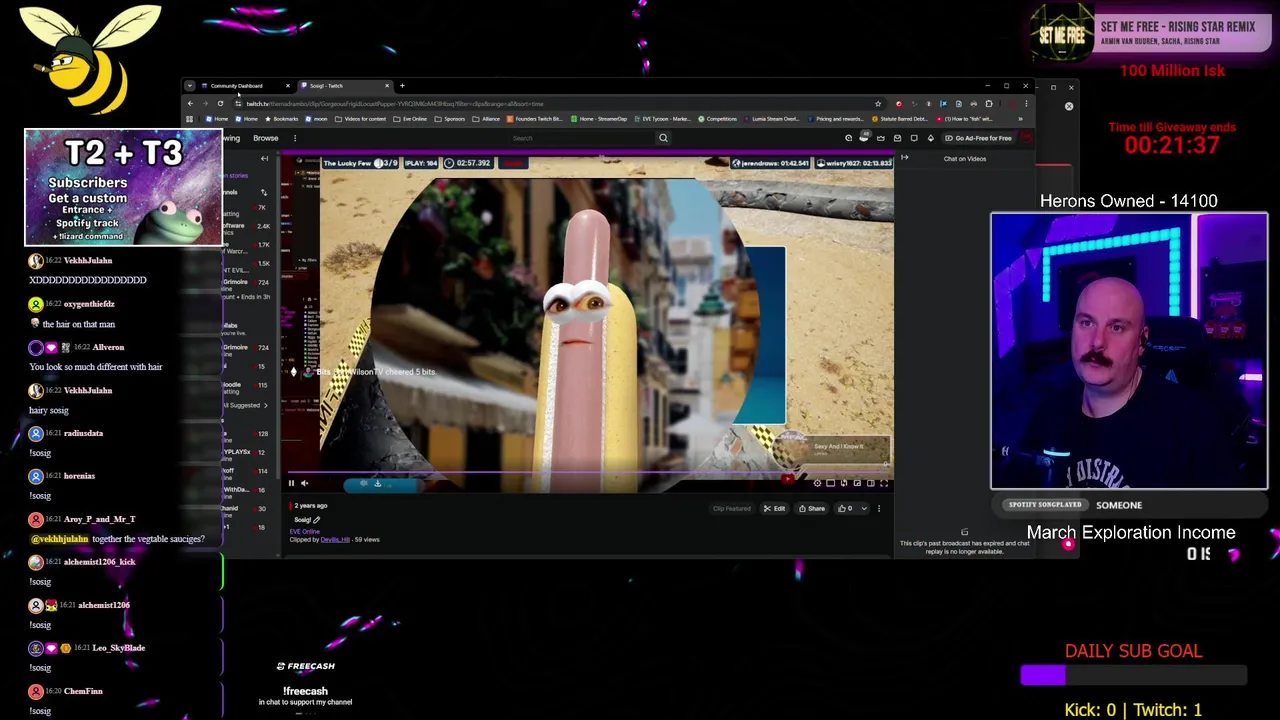Click the browser address bar URL

(x=395, y=104)
